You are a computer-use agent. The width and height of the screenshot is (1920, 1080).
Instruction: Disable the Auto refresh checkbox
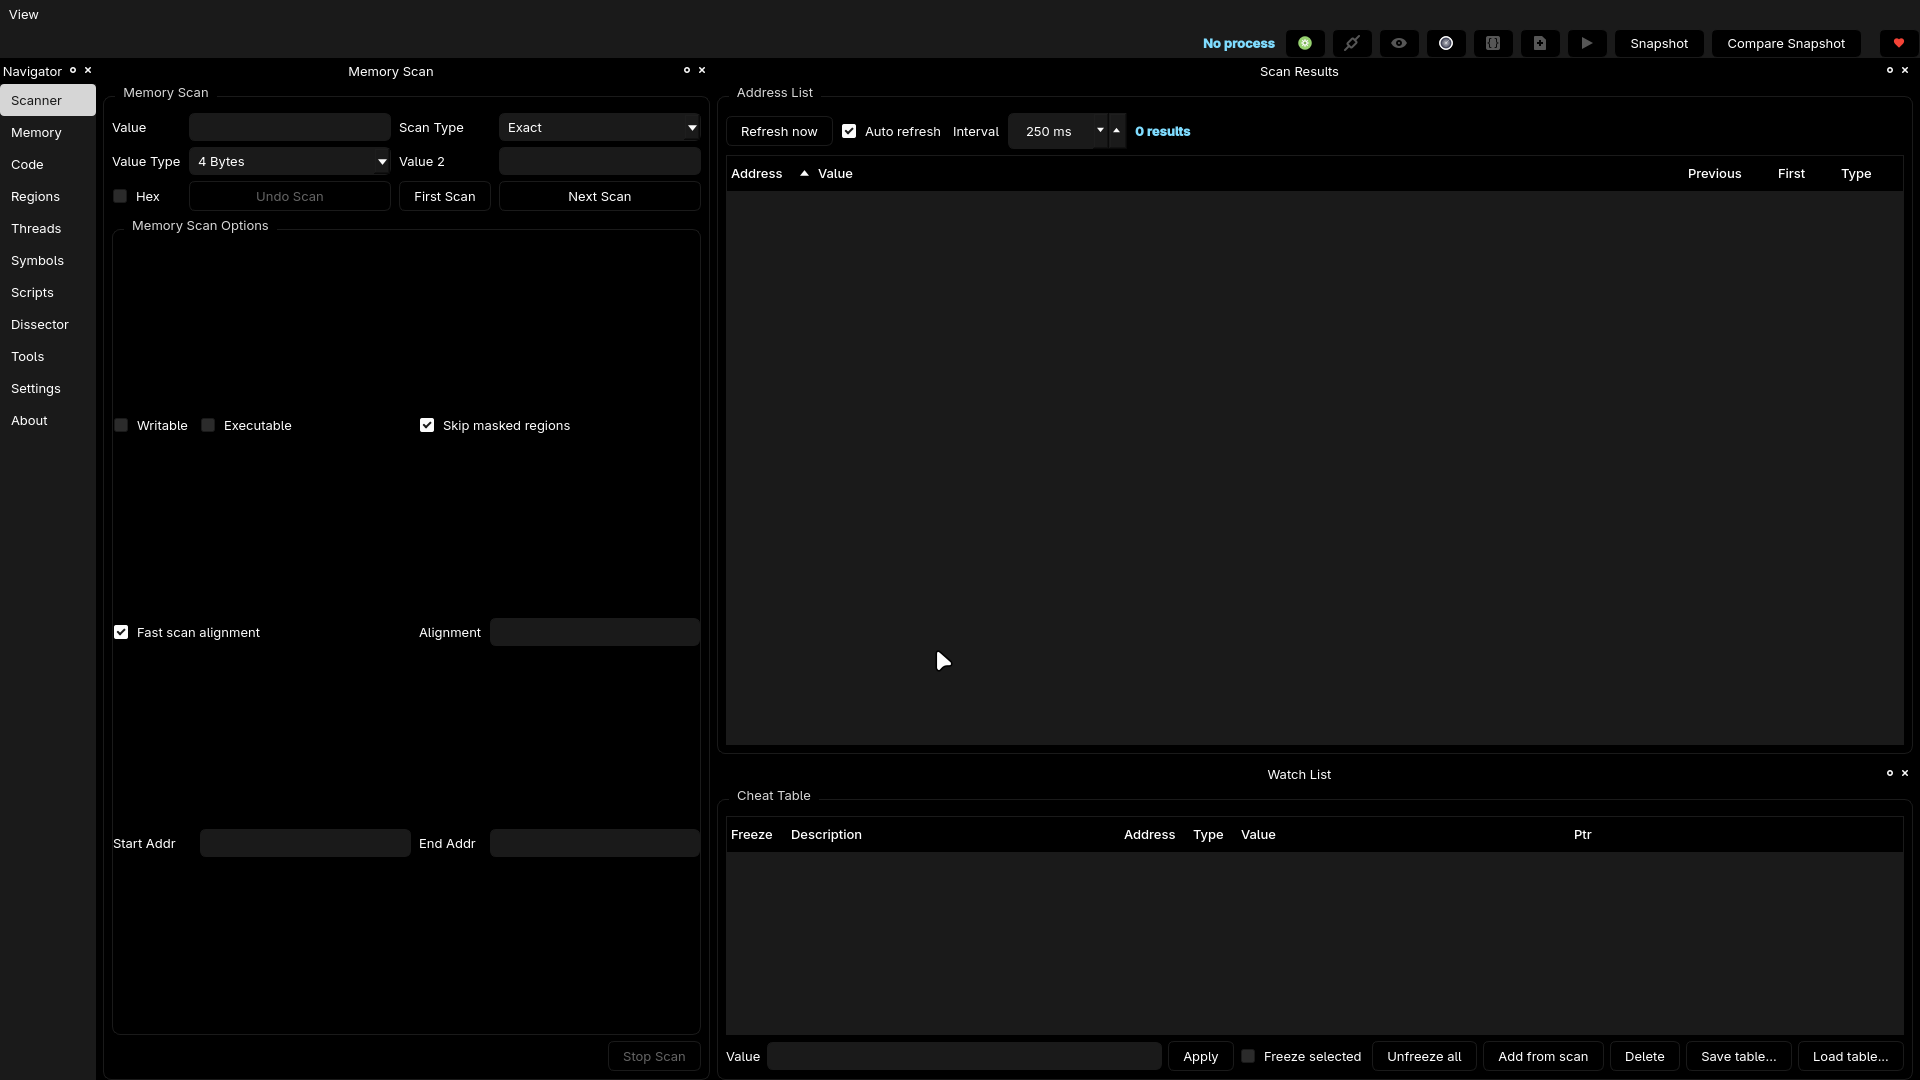click(x=849, y=131)
